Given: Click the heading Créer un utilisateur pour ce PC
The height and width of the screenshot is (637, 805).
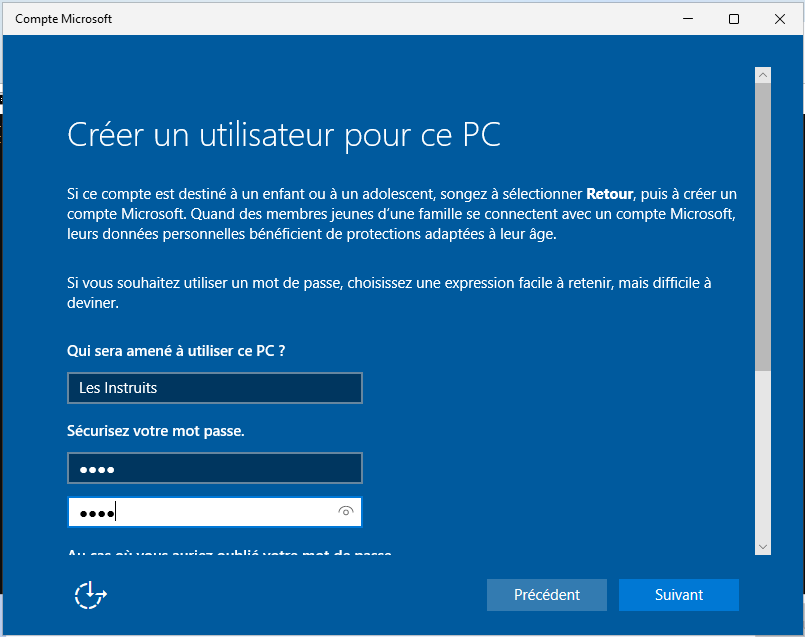Looking at the screenshot, I should [x=284, y=135].
